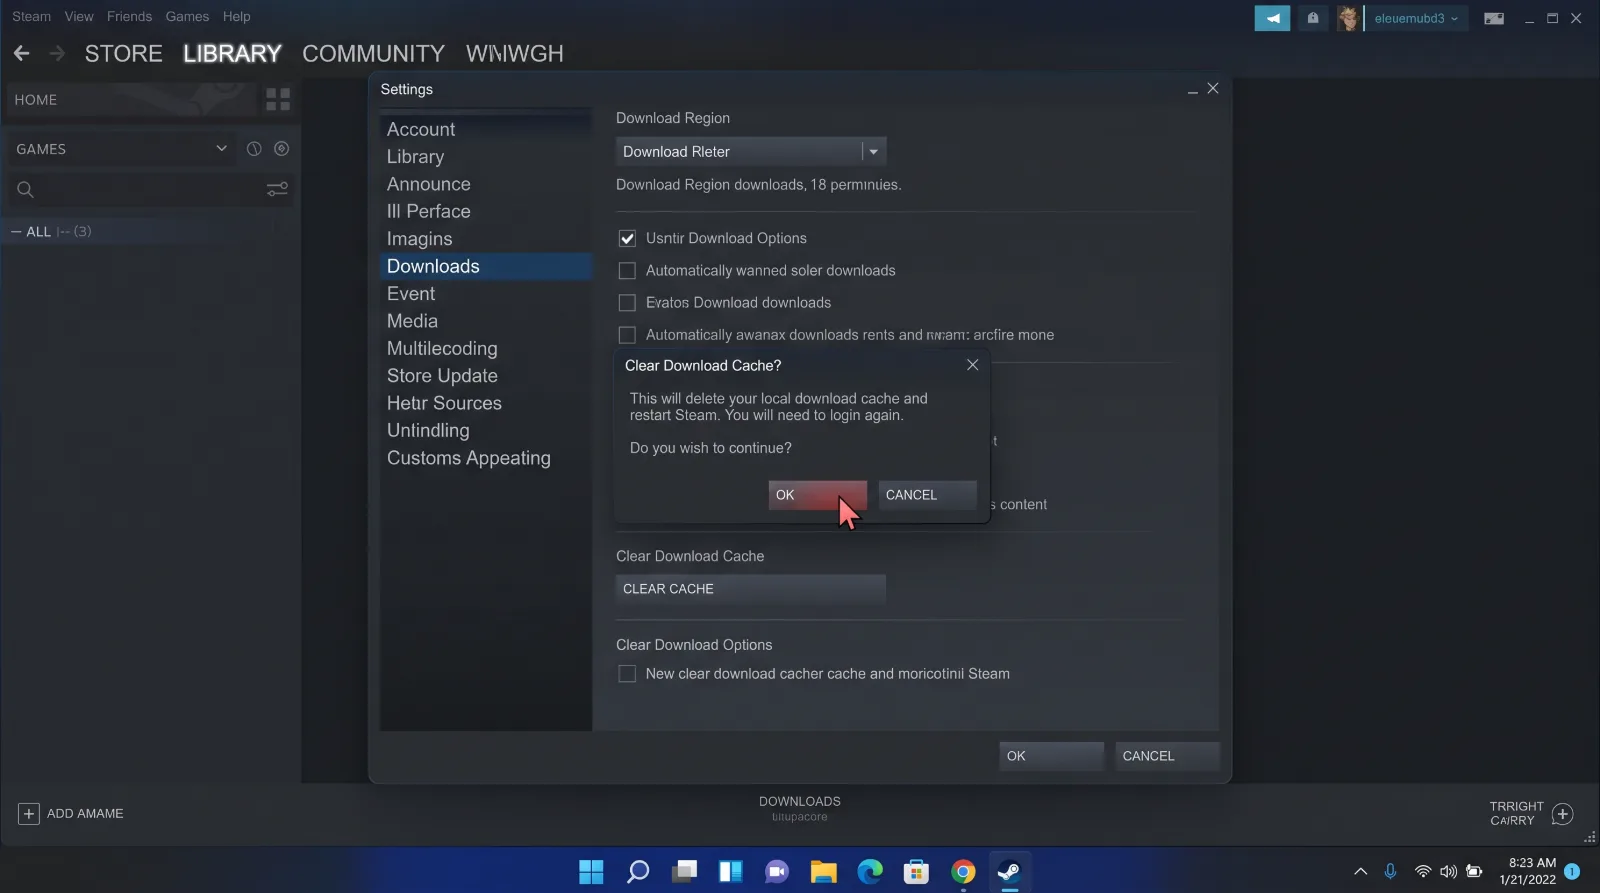This screenshot has width=1600, height=893.
Task: Click the recent clock icon beside GAMES
Action: 254,149
